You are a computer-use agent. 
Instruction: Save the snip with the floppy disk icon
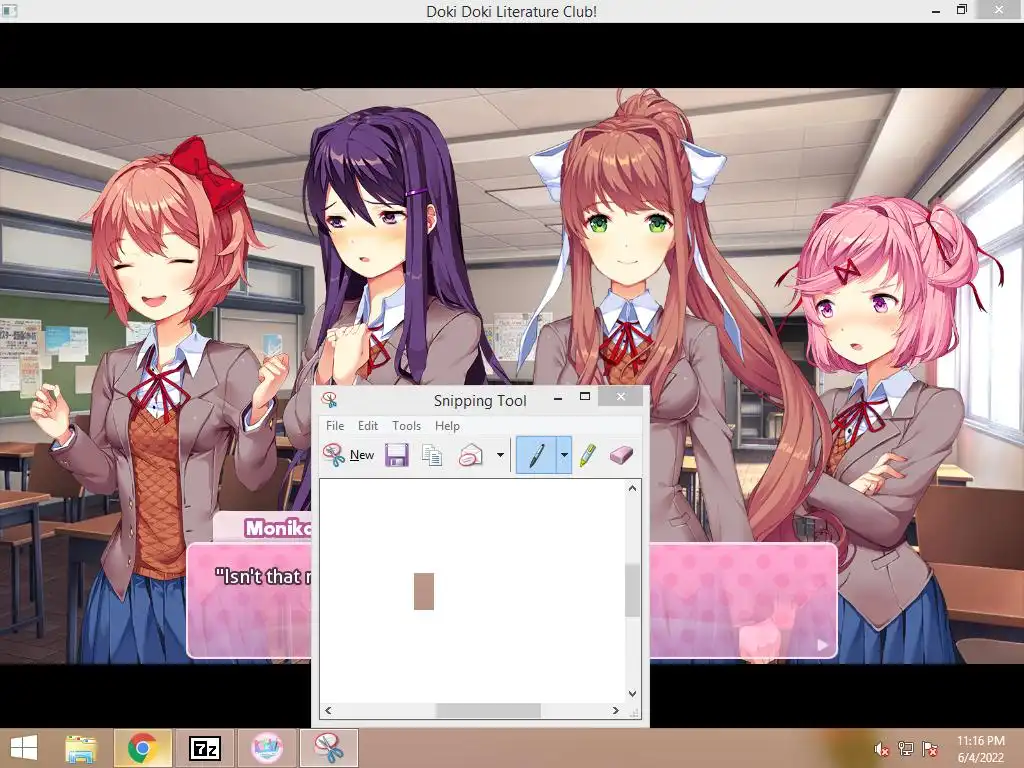pyautogui.click(x=396, y=455)
